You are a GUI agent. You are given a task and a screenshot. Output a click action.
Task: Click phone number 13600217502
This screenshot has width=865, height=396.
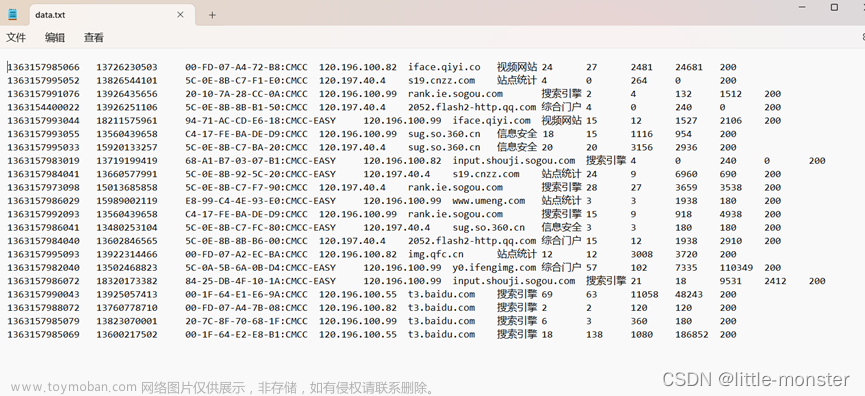(x=127, y=334)
